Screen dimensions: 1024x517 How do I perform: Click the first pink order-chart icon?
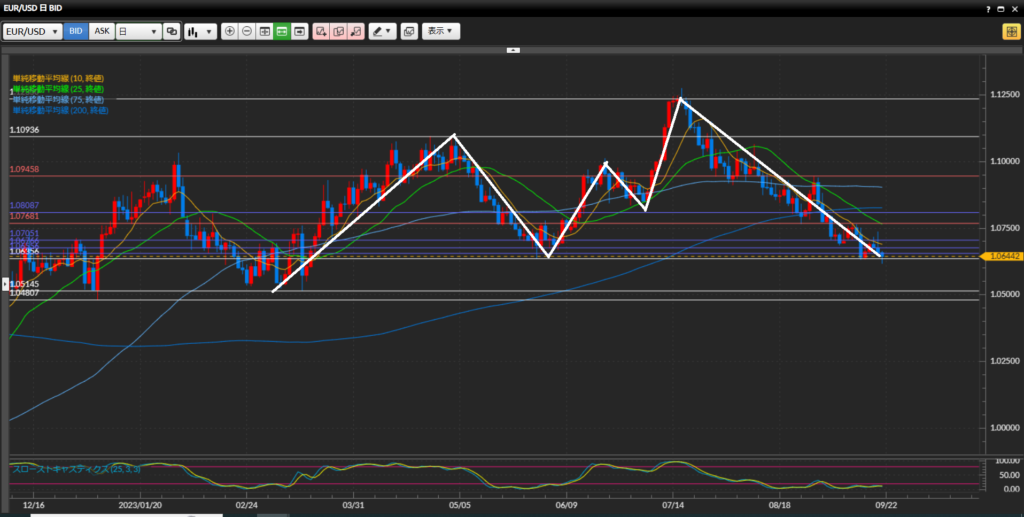click(321, 31)
